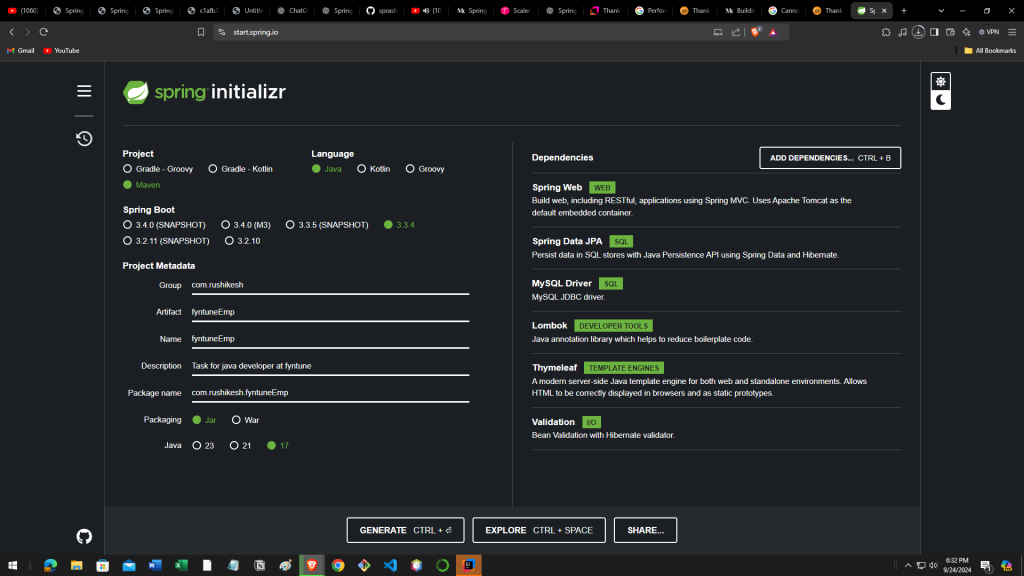1024x576 pixels.
Task: Open IntelliJ IDEA from the taskbar
Action: pyautogui.click(x=469, y=566)
